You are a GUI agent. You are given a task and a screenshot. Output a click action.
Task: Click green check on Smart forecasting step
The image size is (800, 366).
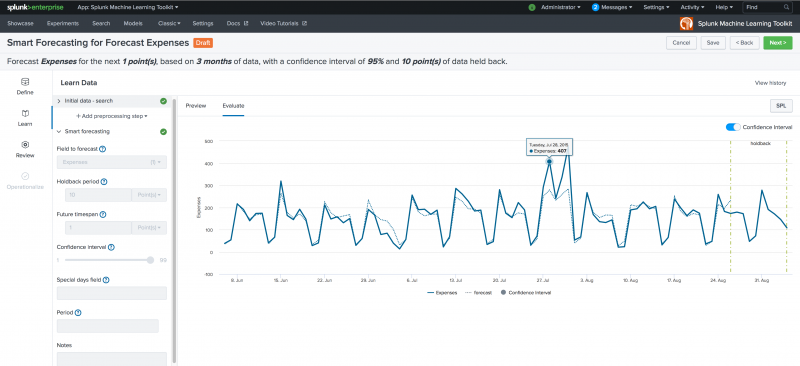[x=163, y=132]
